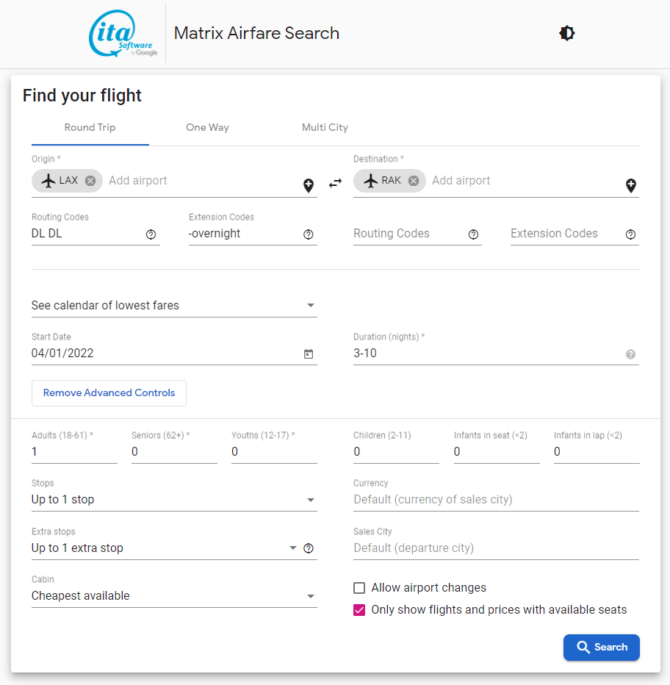670x685 pixels.
Task: Remove RAK from destination field
Action: 414,181
